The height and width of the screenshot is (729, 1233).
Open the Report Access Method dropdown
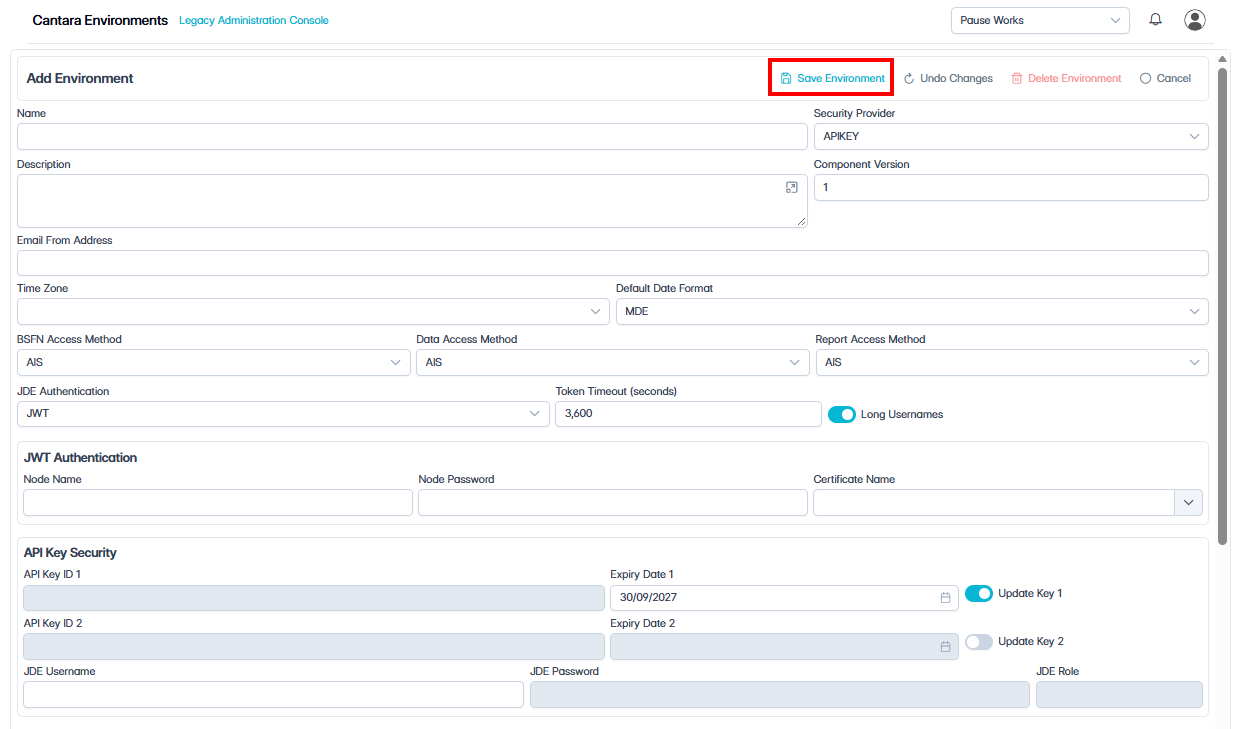click(1012, 363)
